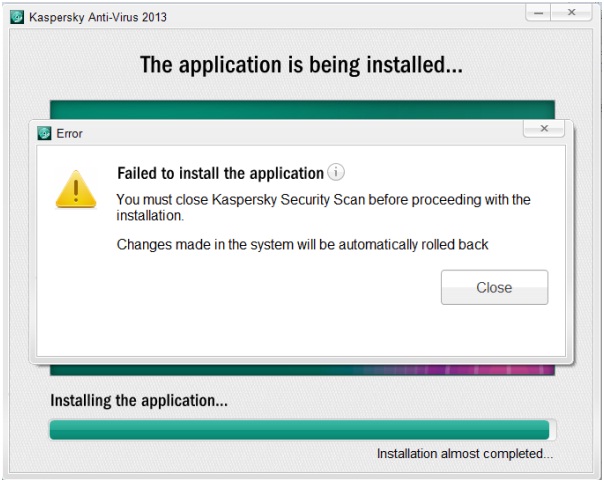Click 'The application is being installed...' heading

[301, 66]
